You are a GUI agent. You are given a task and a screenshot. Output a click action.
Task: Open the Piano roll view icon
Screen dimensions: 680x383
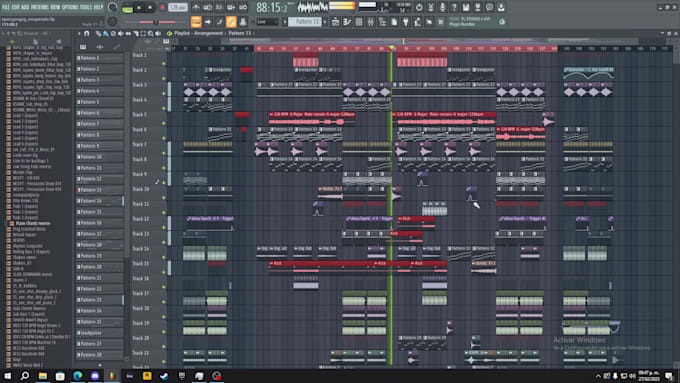pos(347,22)
